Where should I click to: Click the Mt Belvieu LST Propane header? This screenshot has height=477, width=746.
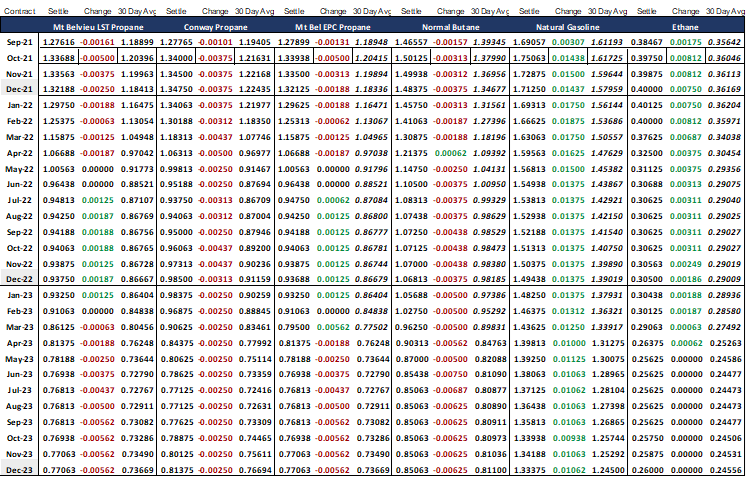(x=98, y=27)
